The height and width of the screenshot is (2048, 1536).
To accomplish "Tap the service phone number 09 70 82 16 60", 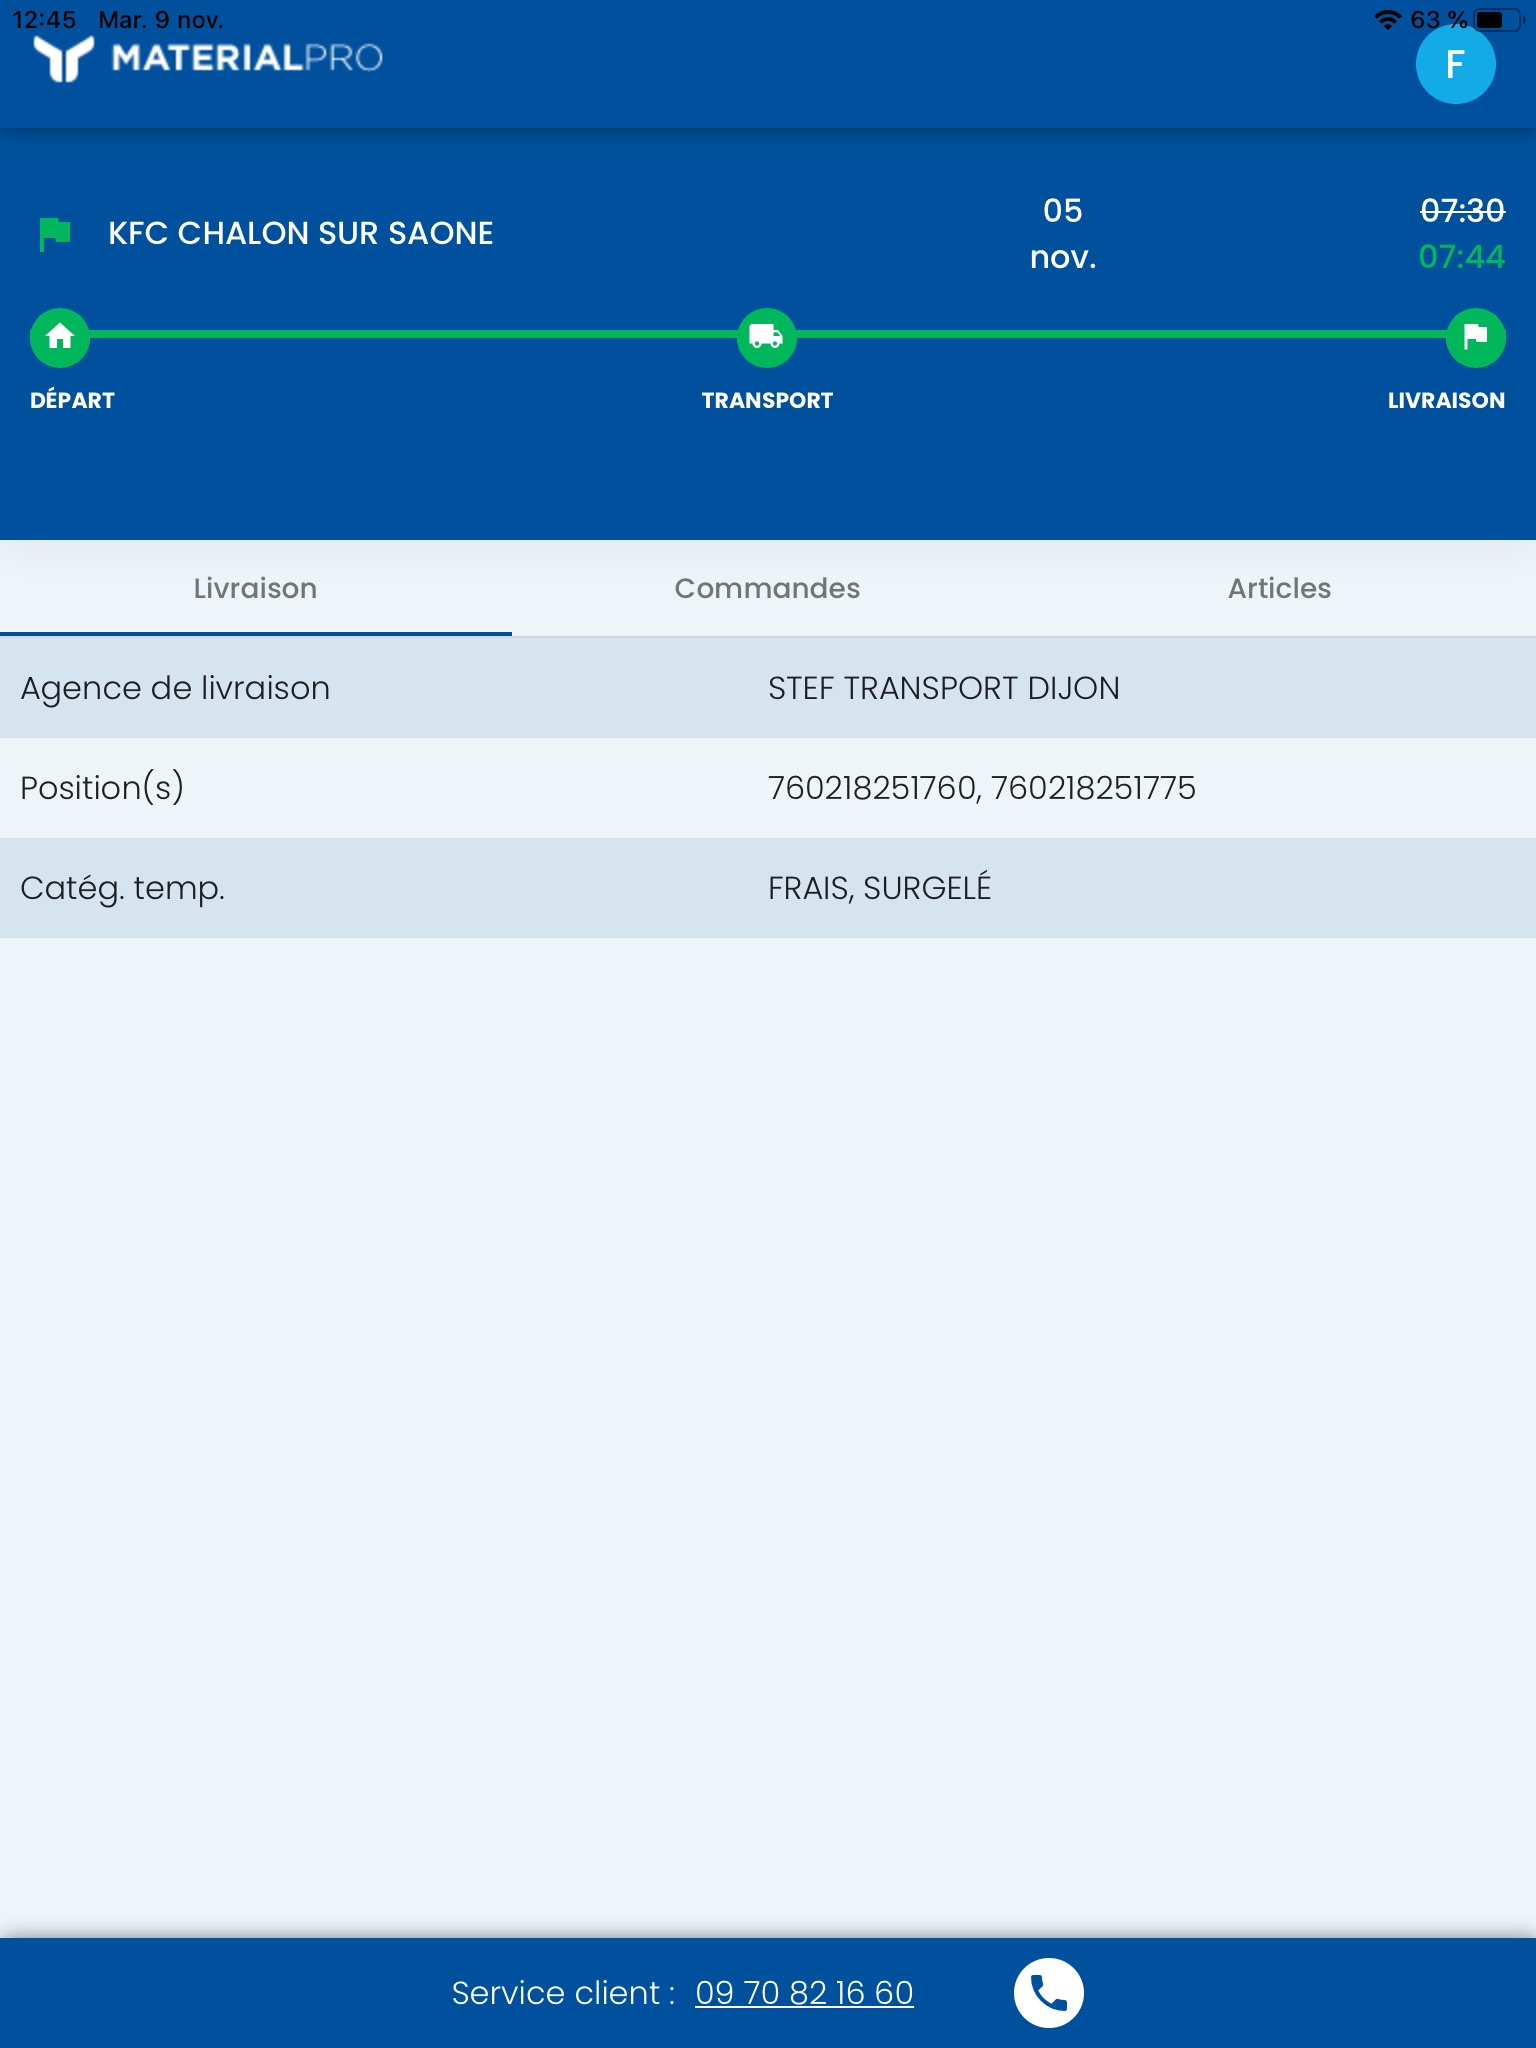I will (804, 1993).
